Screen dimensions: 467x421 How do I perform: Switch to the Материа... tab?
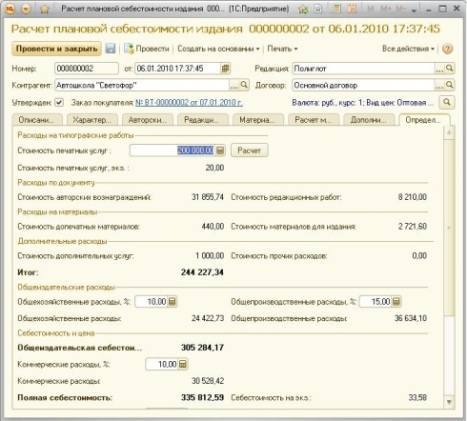[257, 120]
